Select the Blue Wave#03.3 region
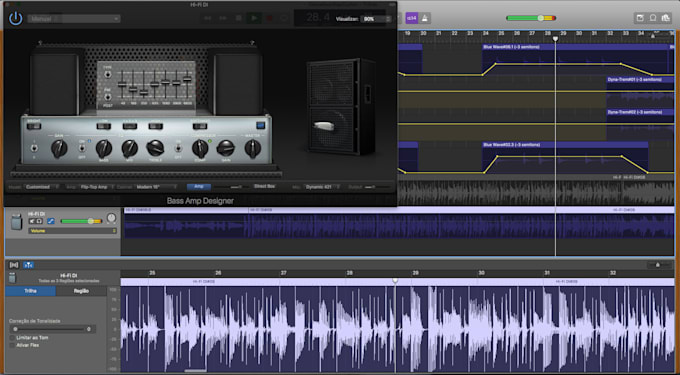Viewport: 680px width, 375px height. pos(565,157)
